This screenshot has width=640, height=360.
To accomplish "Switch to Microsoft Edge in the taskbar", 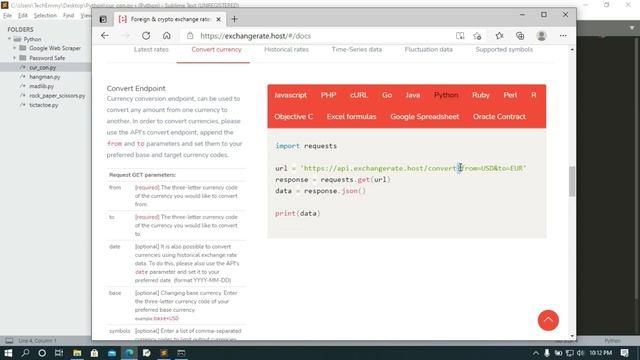I will tap(129, 353).
